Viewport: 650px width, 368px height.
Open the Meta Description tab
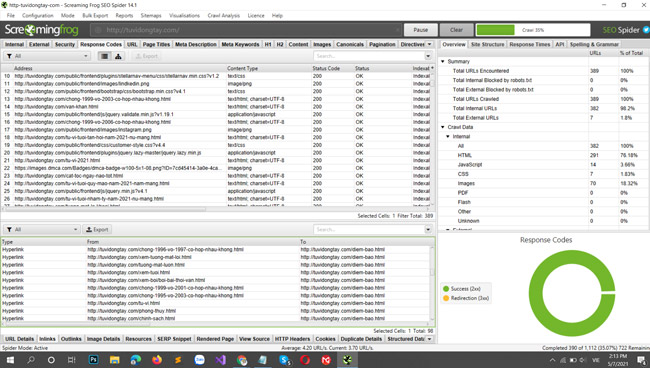(x=196, y=44)
